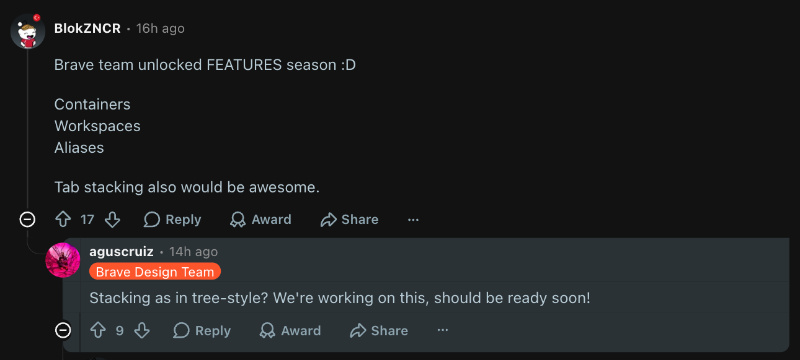Share aguscruiz's reply
This screenshot has width=800, height=360.
pos(379,330)
